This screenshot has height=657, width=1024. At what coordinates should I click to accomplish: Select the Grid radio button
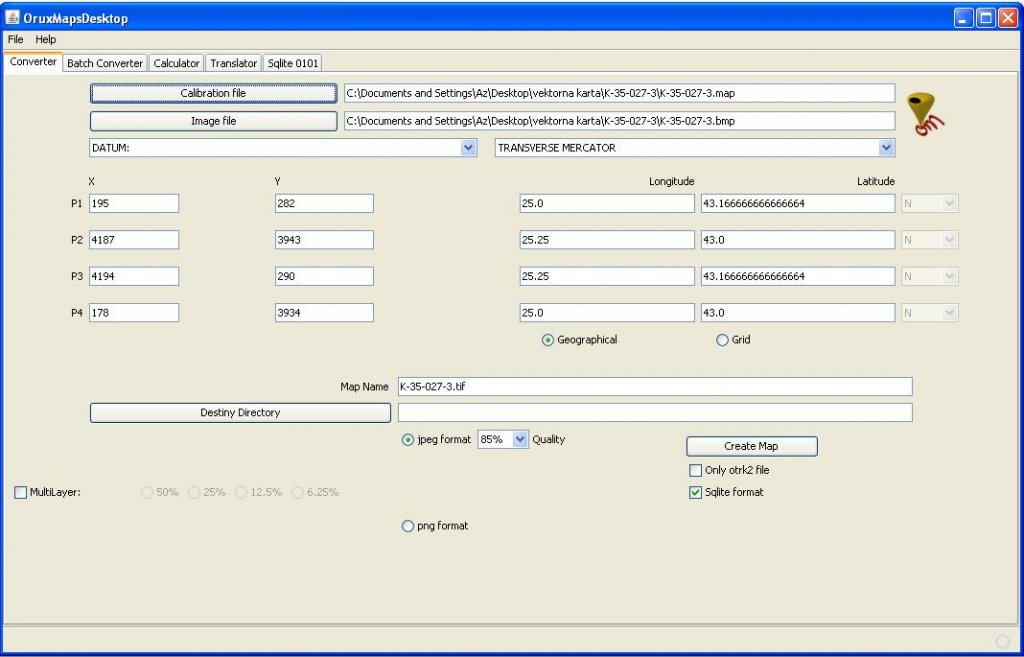(723, 340)
